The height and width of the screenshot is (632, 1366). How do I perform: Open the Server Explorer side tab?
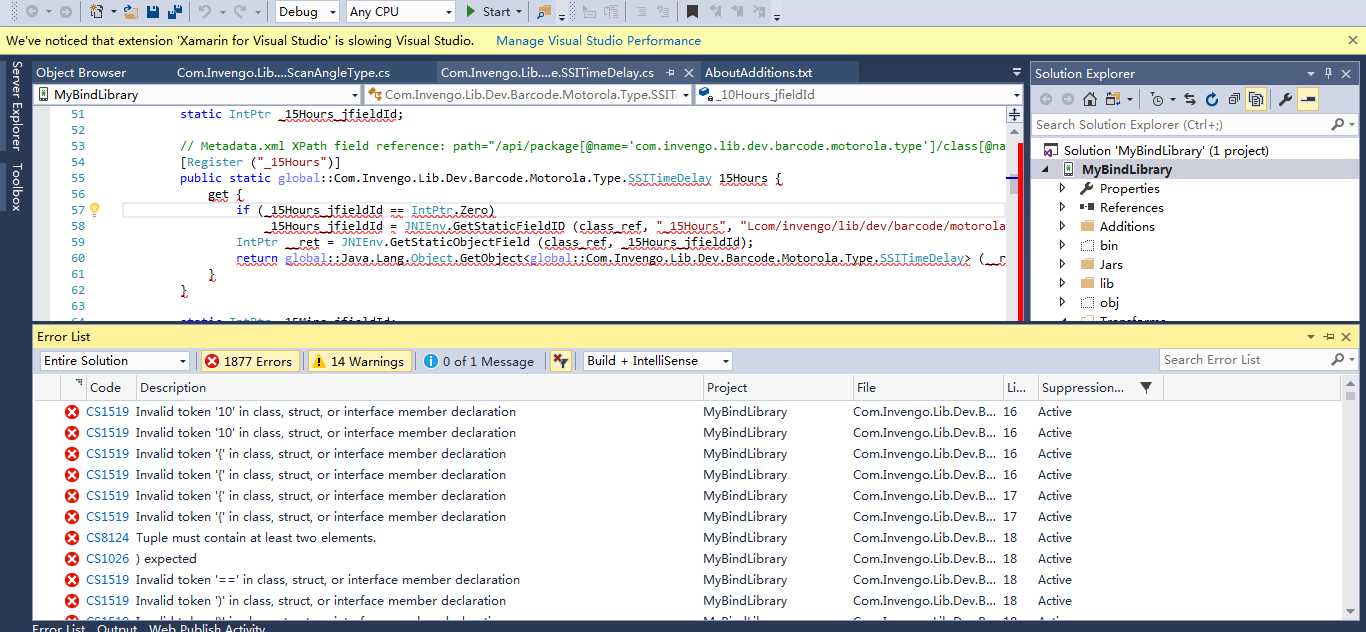coord(16,106)
